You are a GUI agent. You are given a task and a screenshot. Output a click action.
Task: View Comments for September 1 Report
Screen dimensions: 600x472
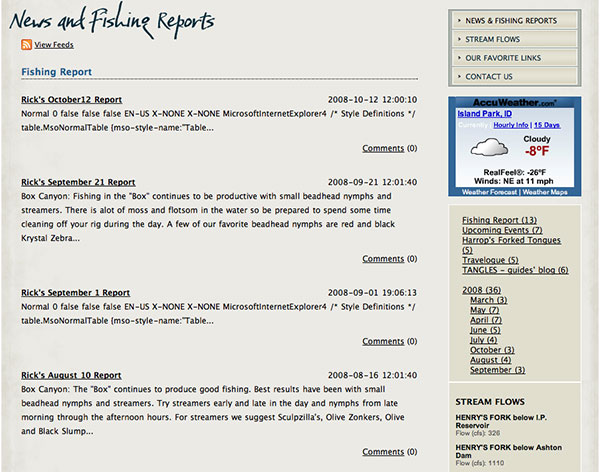point(383,341)
